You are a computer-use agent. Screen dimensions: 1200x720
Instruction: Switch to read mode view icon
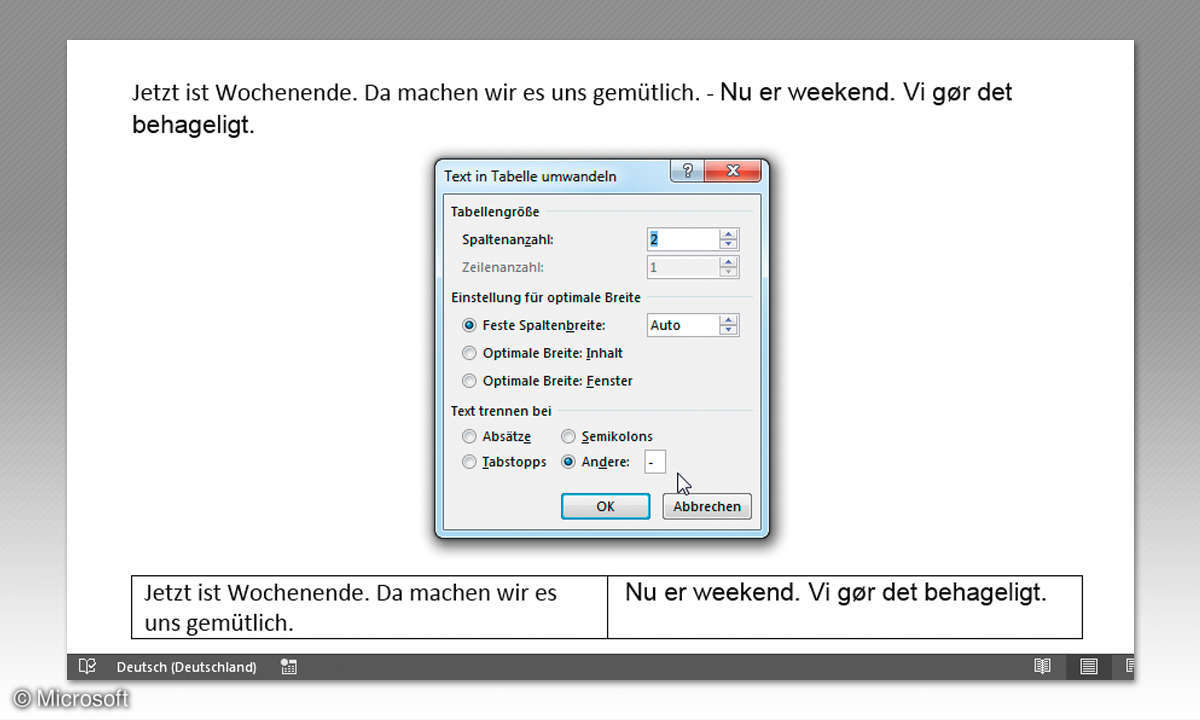point(1042,666)
